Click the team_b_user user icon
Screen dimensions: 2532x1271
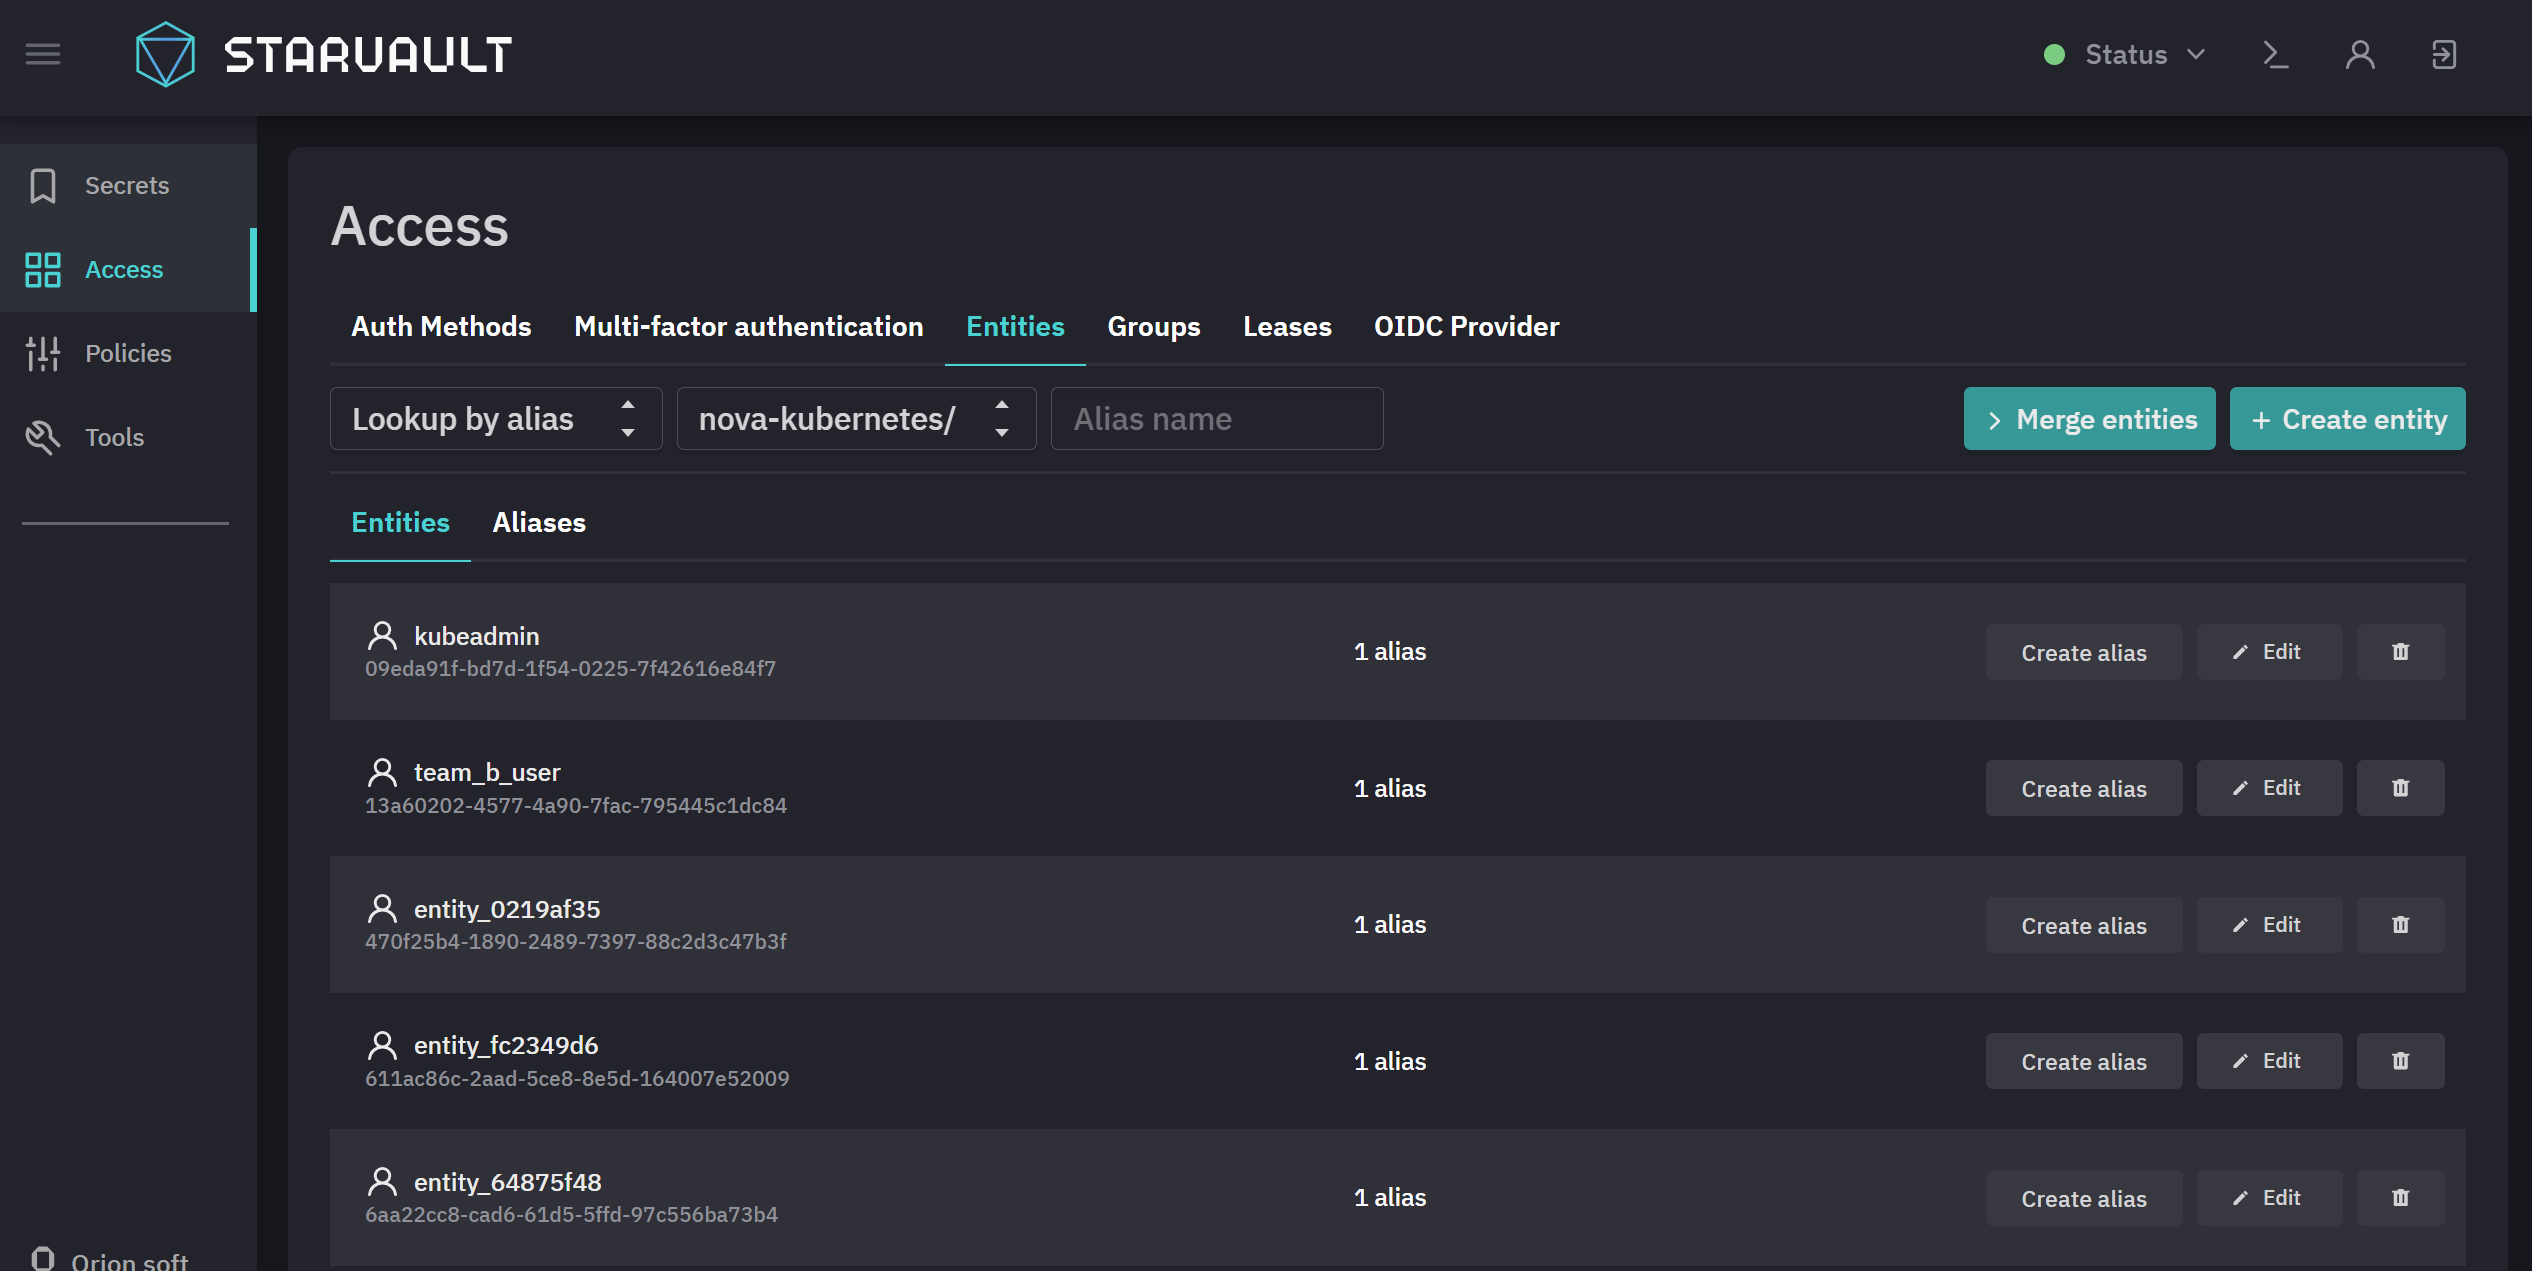click(x=382, y=772)
